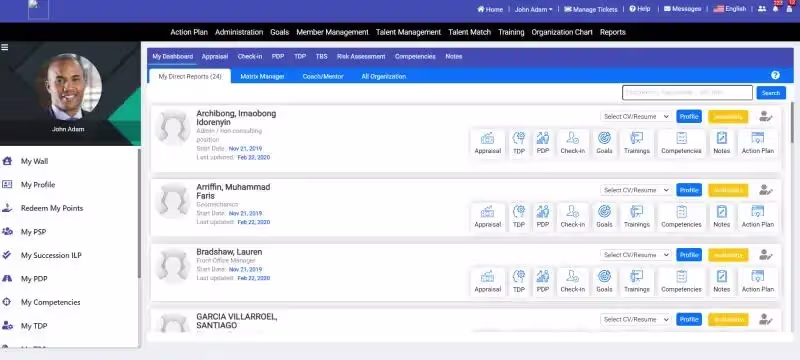
Task: Open Appraisal for Arriffin, Muhammad Faris
Action: coord(487,216)
